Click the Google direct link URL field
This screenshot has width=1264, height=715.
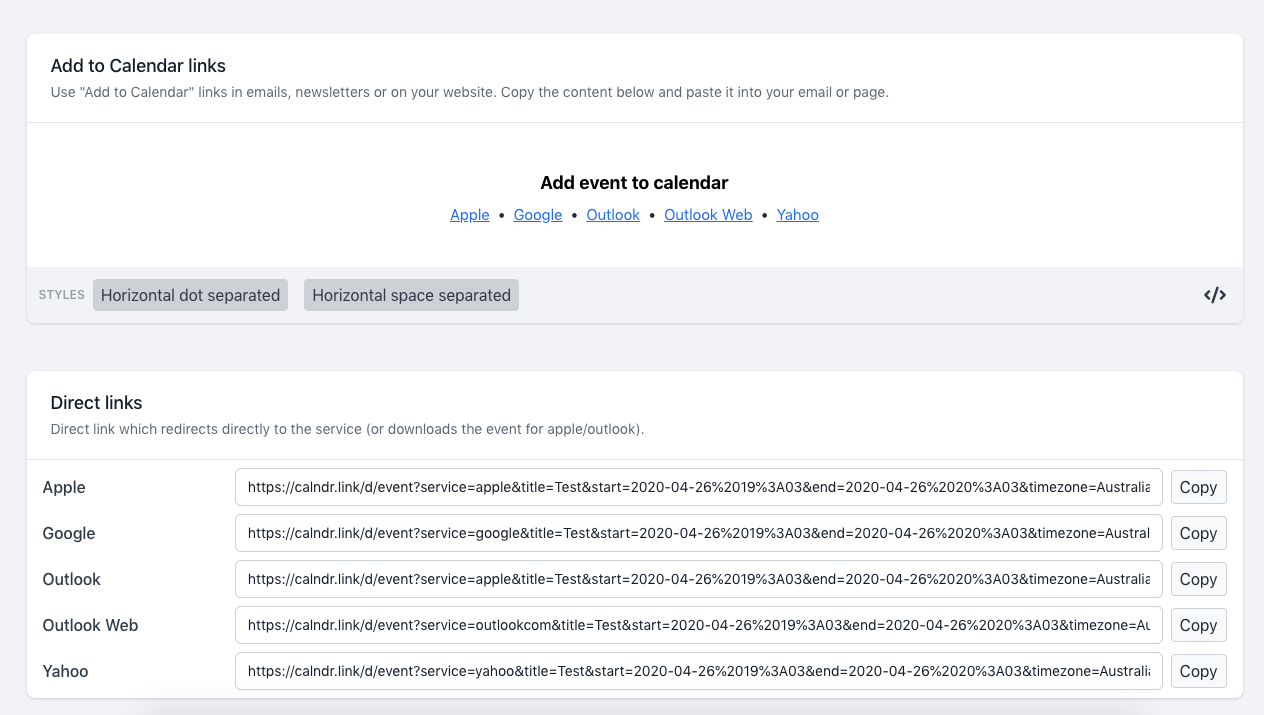tap(698, 533)
